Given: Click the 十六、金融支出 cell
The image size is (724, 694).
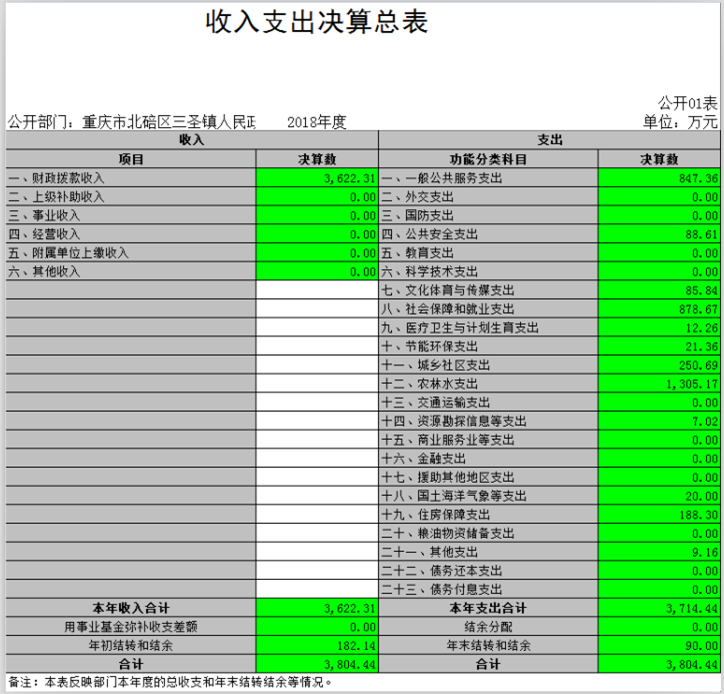Looking at the screenshot, I should tap(488, 459).
